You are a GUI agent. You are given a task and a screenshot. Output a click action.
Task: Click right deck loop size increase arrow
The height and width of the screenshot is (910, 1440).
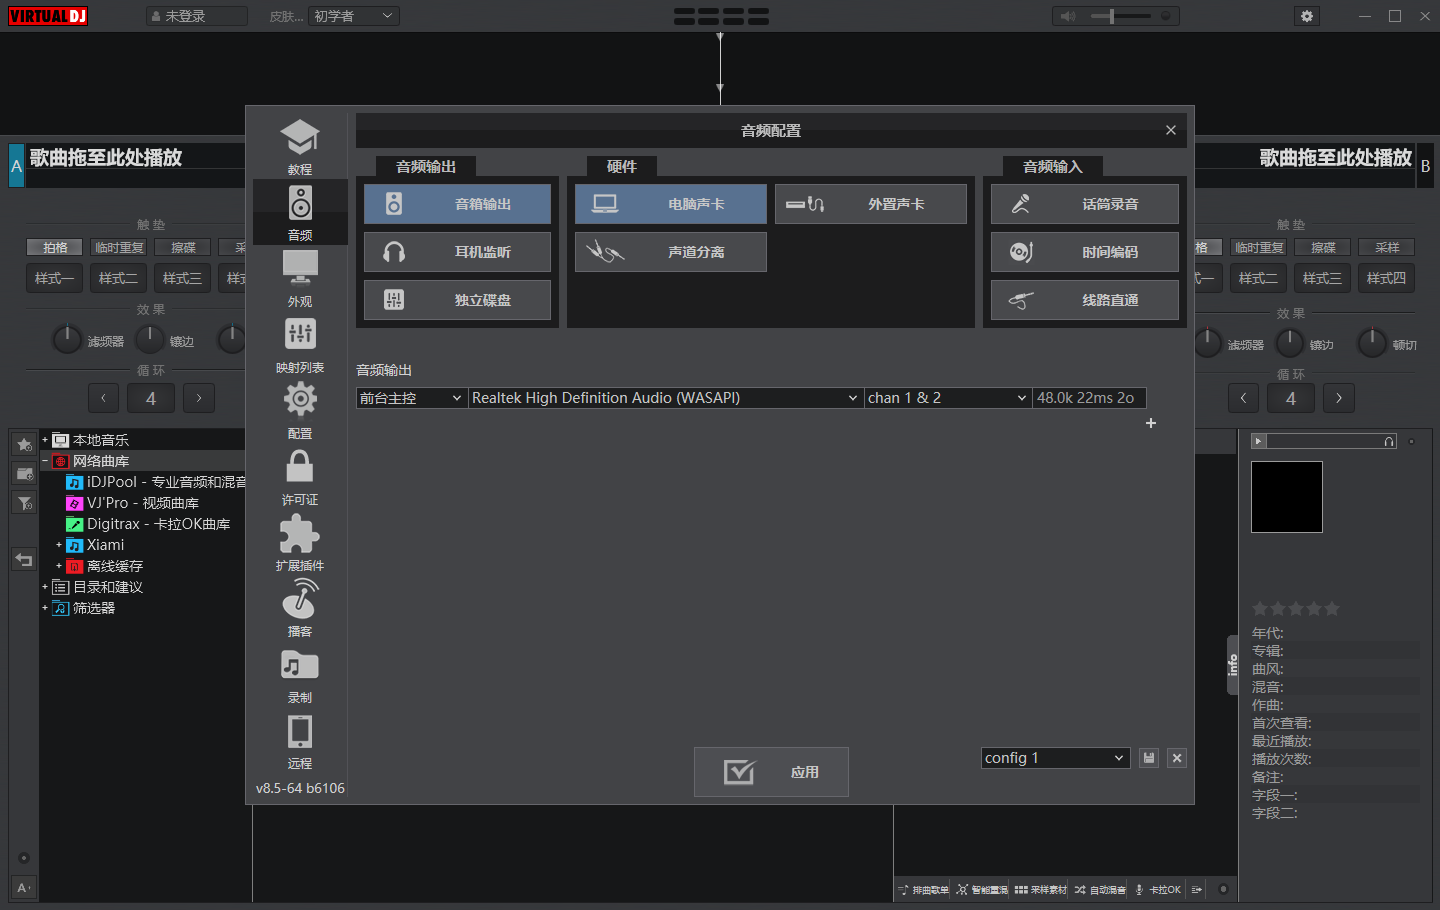(1339, 398)
